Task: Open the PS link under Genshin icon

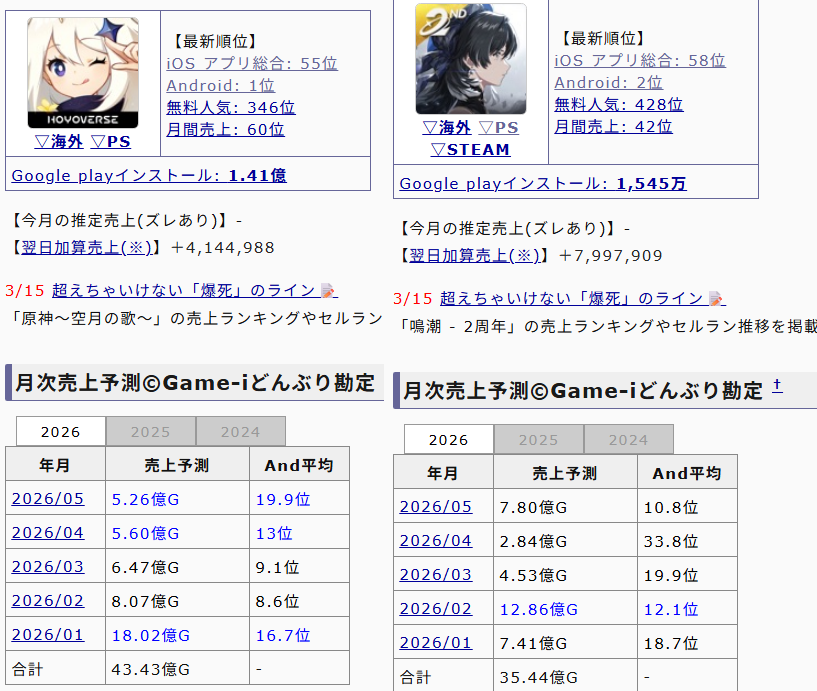Action: [x=110, y=142]
